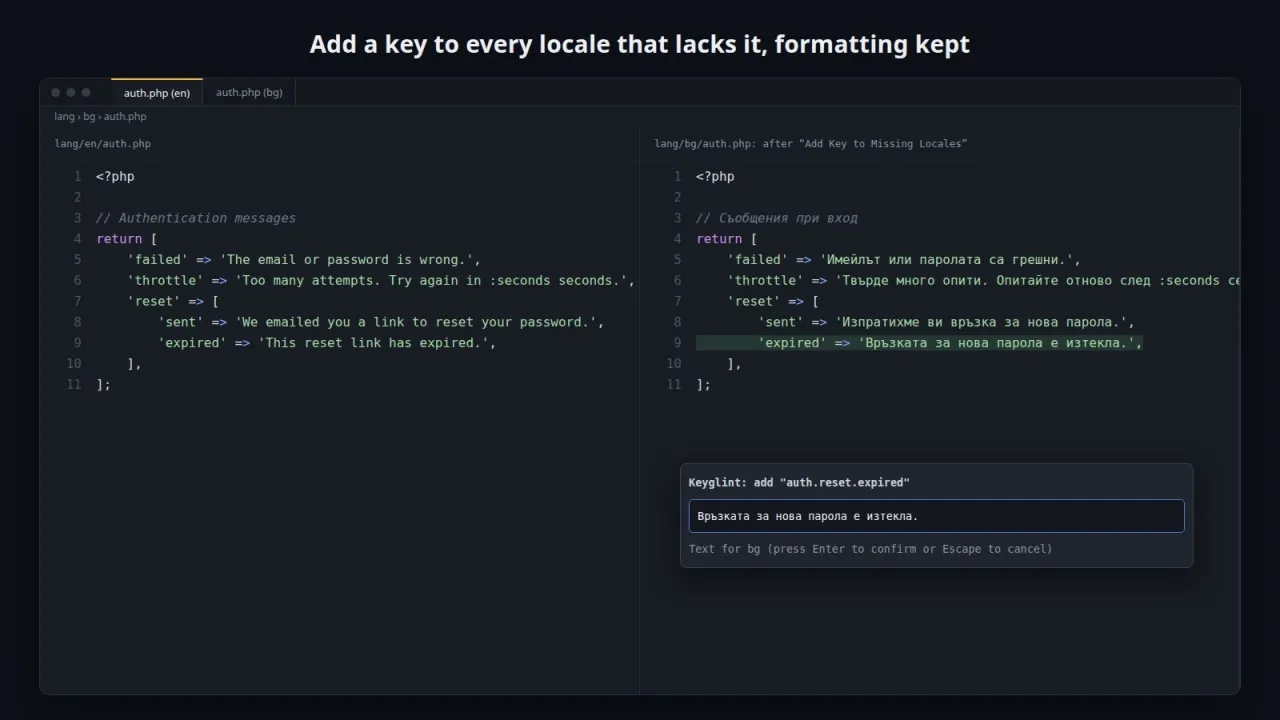Click the '// Authentication messages' comment line
The width and height of the screenshot is (1280, 720).
(x=196, y=218)
